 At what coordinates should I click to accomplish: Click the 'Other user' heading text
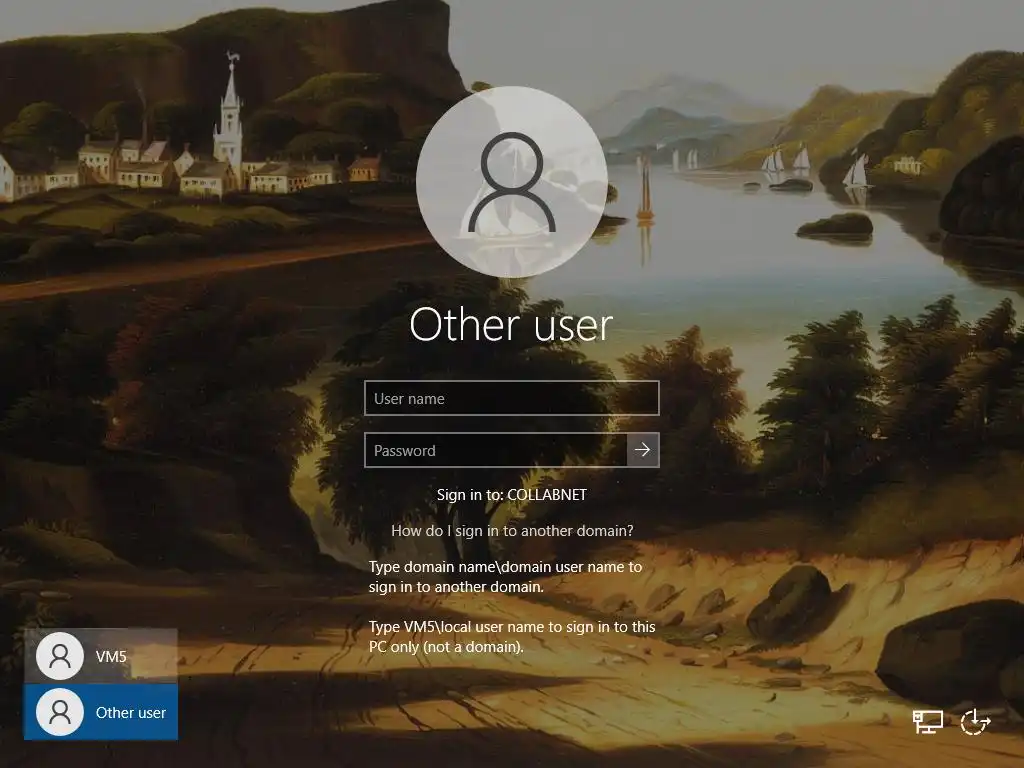click(x=511, y=325)
